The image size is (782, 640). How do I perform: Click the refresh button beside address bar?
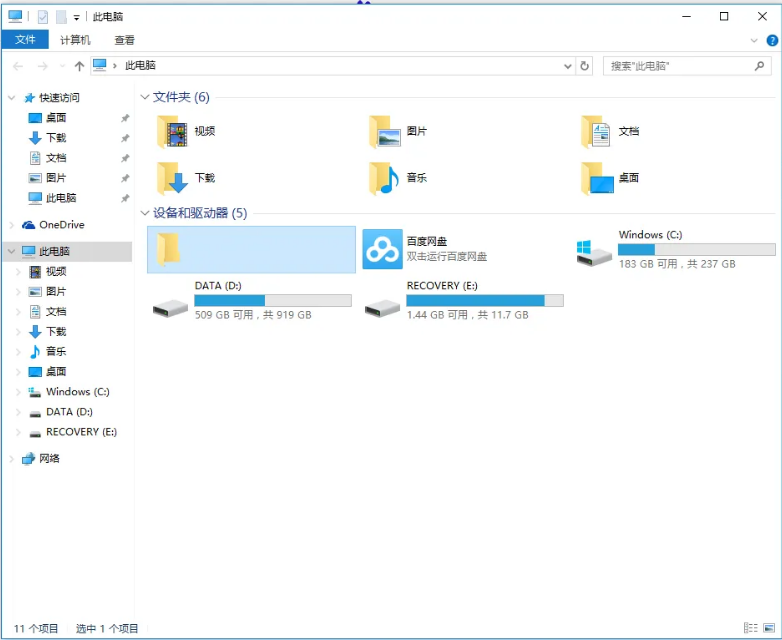[585, 65]
